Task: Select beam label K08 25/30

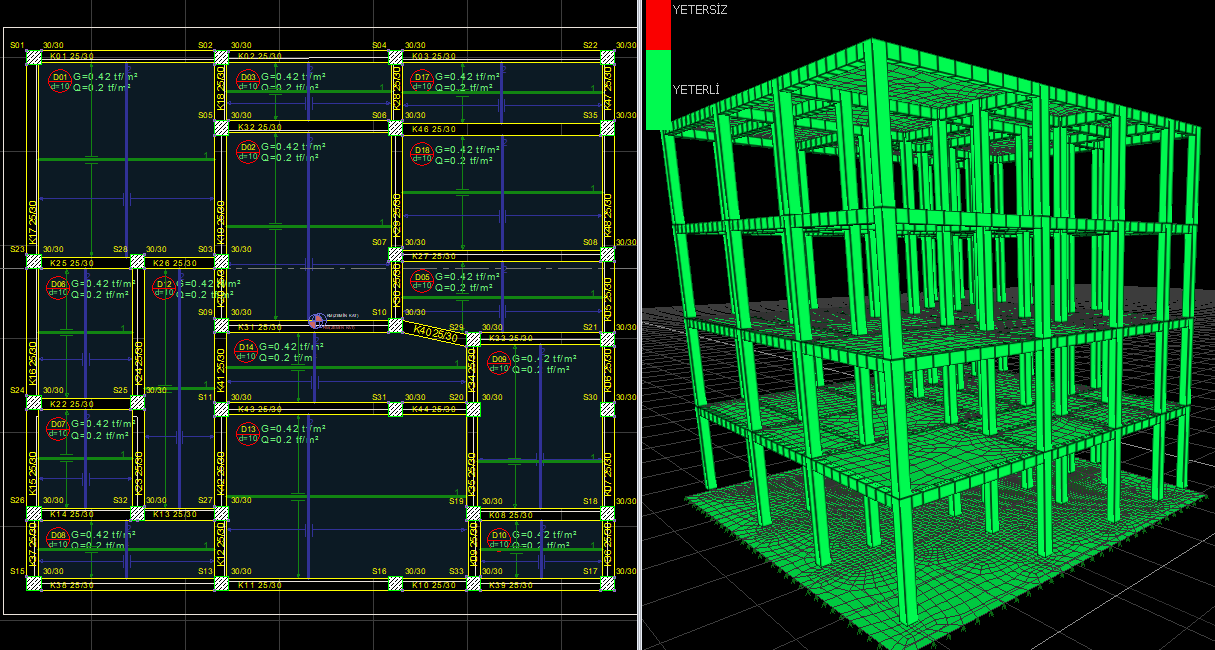Action: click(x=510, y=514)
